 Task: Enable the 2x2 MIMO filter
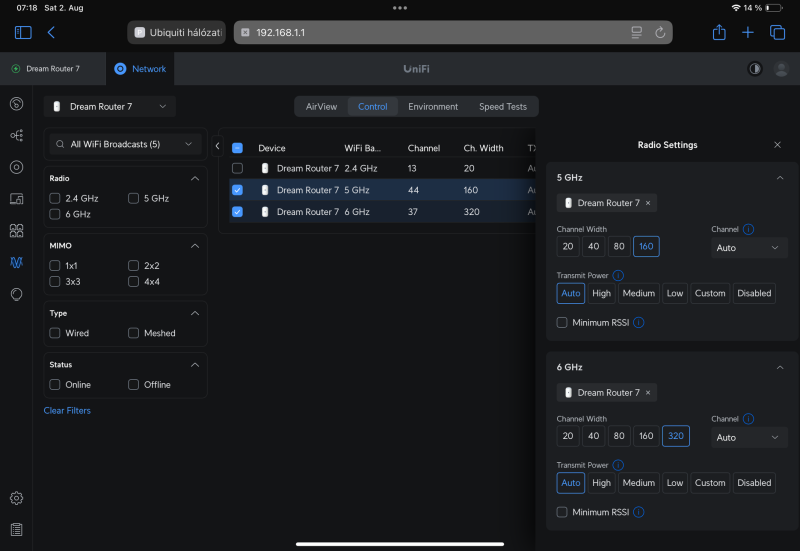click(x=133, y=265)
